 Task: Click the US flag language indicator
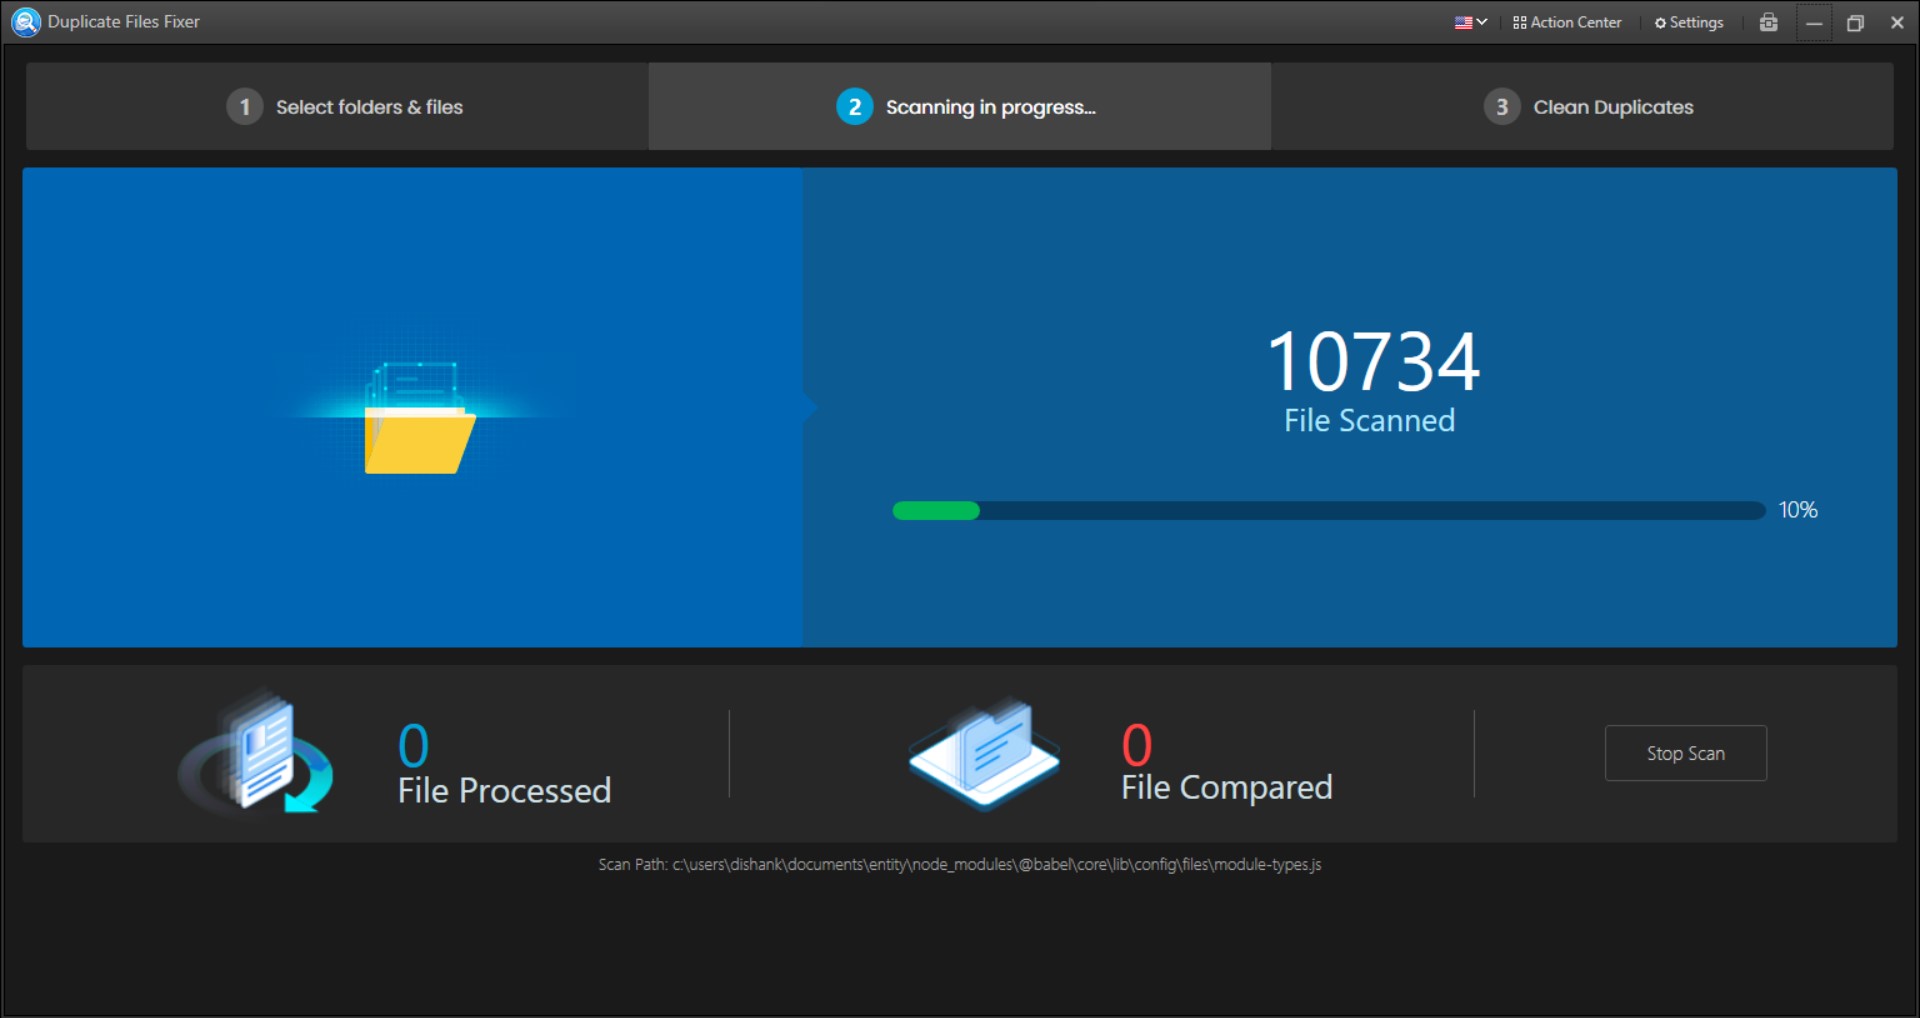1463,21
